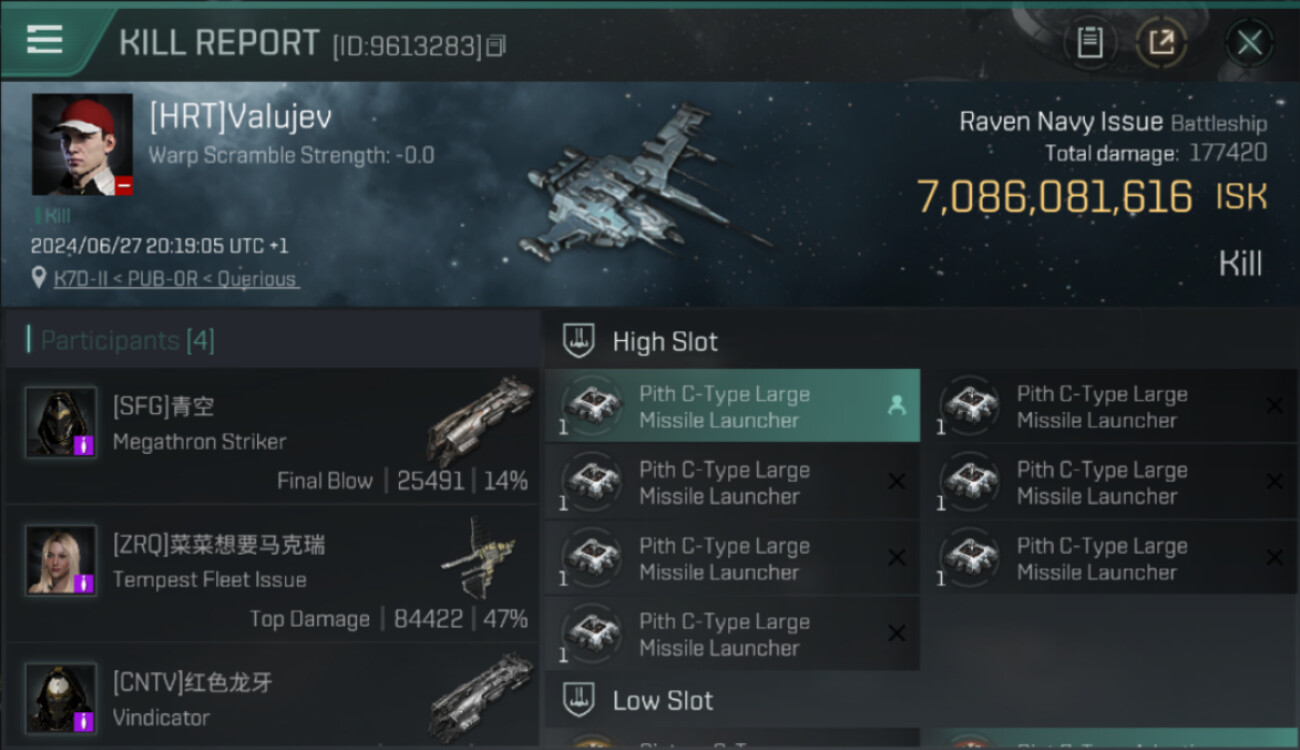Close the kill report with X
The height and width of the screenshot is (750, 1300).
tap(1249, 43)
